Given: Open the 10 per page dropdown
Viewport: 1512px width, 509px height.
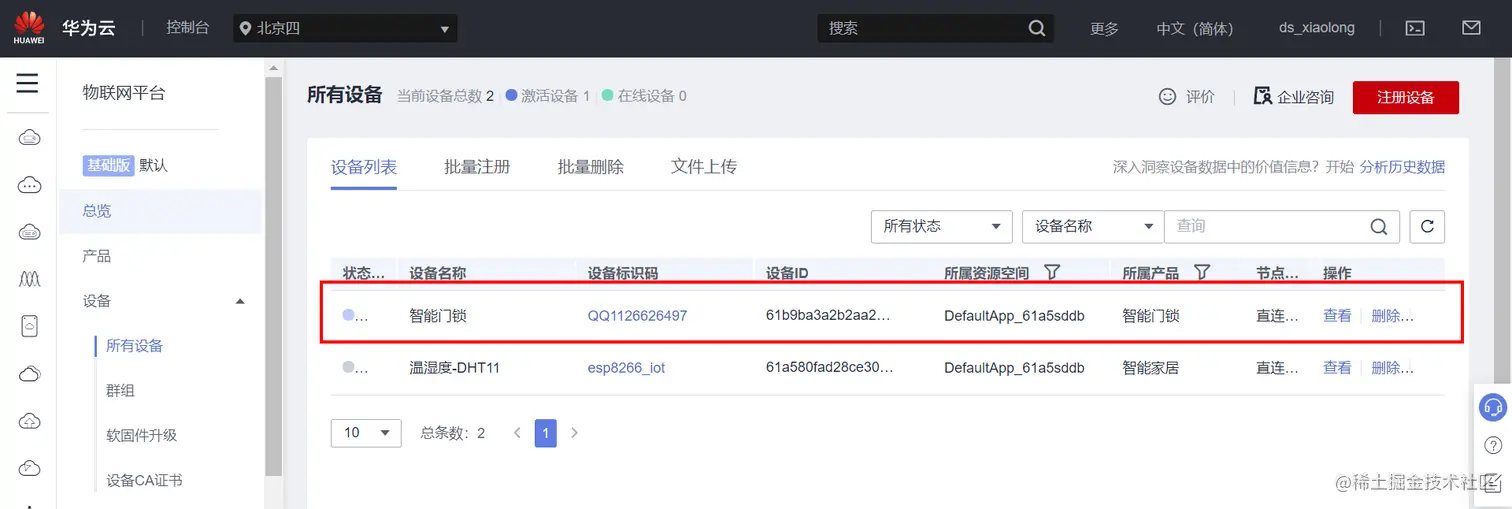Looking at the screenshot, I should click(366, 433).
